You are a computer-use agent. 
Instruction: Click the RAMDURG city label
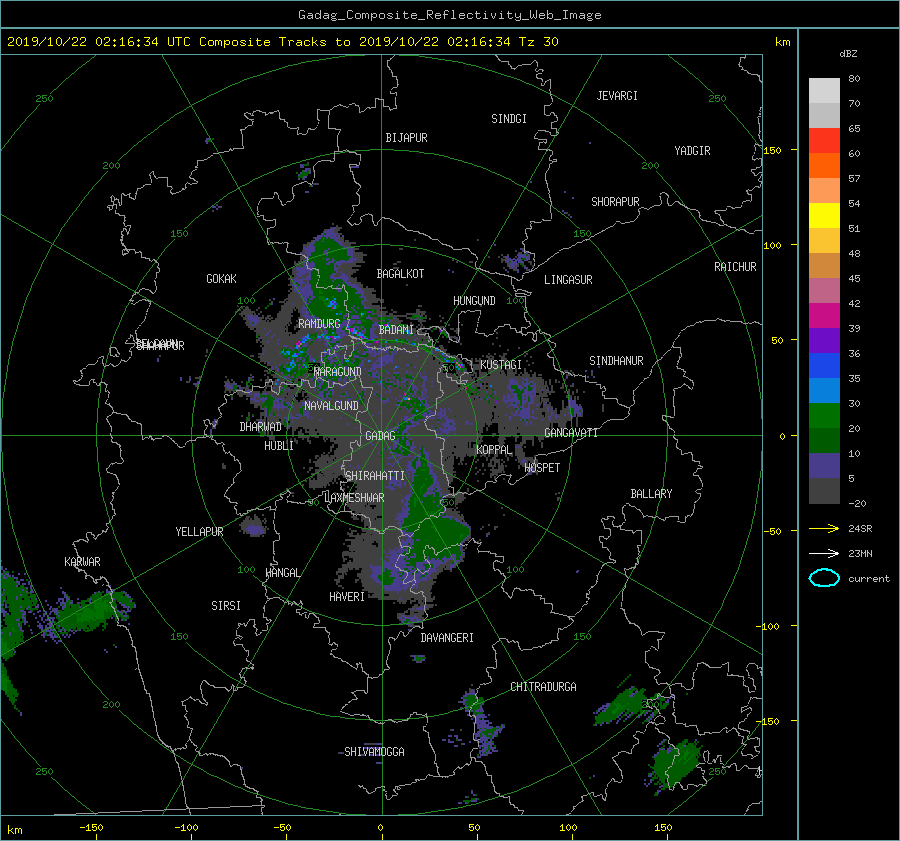[319, 324]
